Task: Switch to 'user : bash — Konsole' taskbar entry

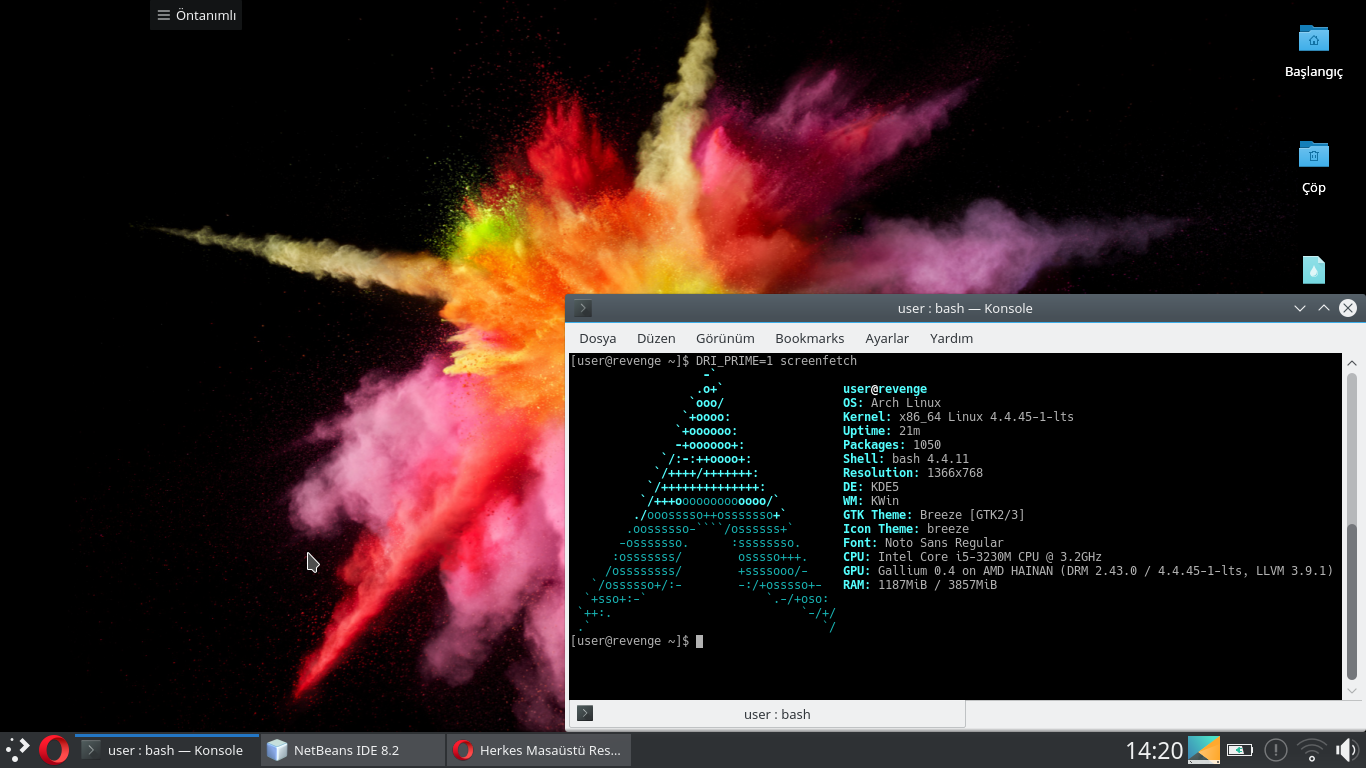Action: click(x=166, y=750)
